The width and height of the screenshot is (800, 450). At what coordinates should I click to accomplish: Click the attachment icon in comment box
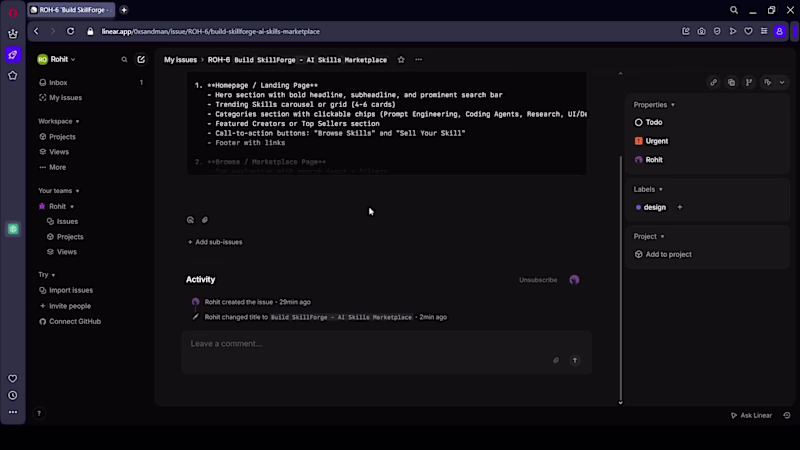(x=556, y=360)
